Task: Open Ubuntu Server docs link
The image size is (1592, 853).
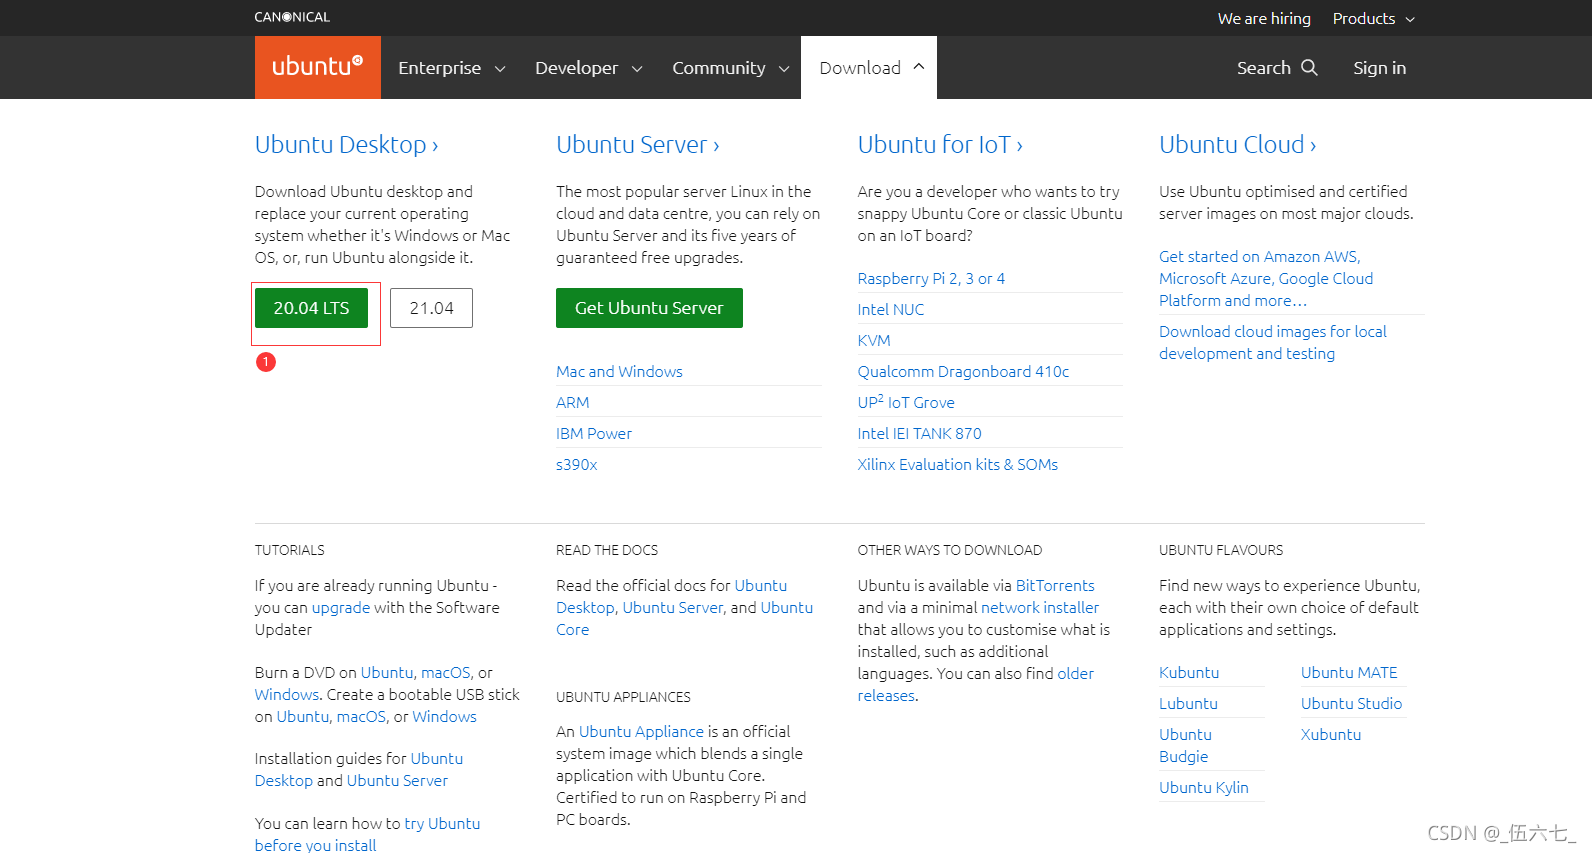Action: point(673,607)
